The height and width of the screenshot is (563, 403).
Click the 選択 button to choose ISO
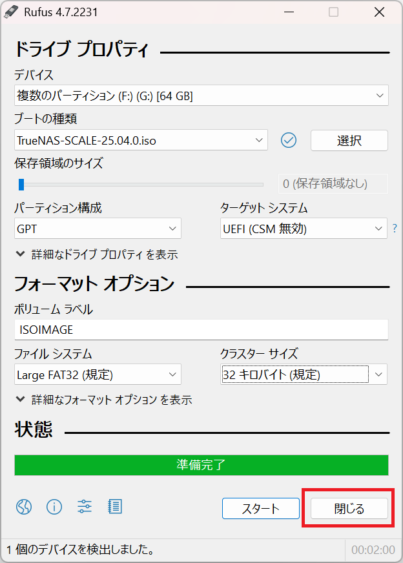349,140
